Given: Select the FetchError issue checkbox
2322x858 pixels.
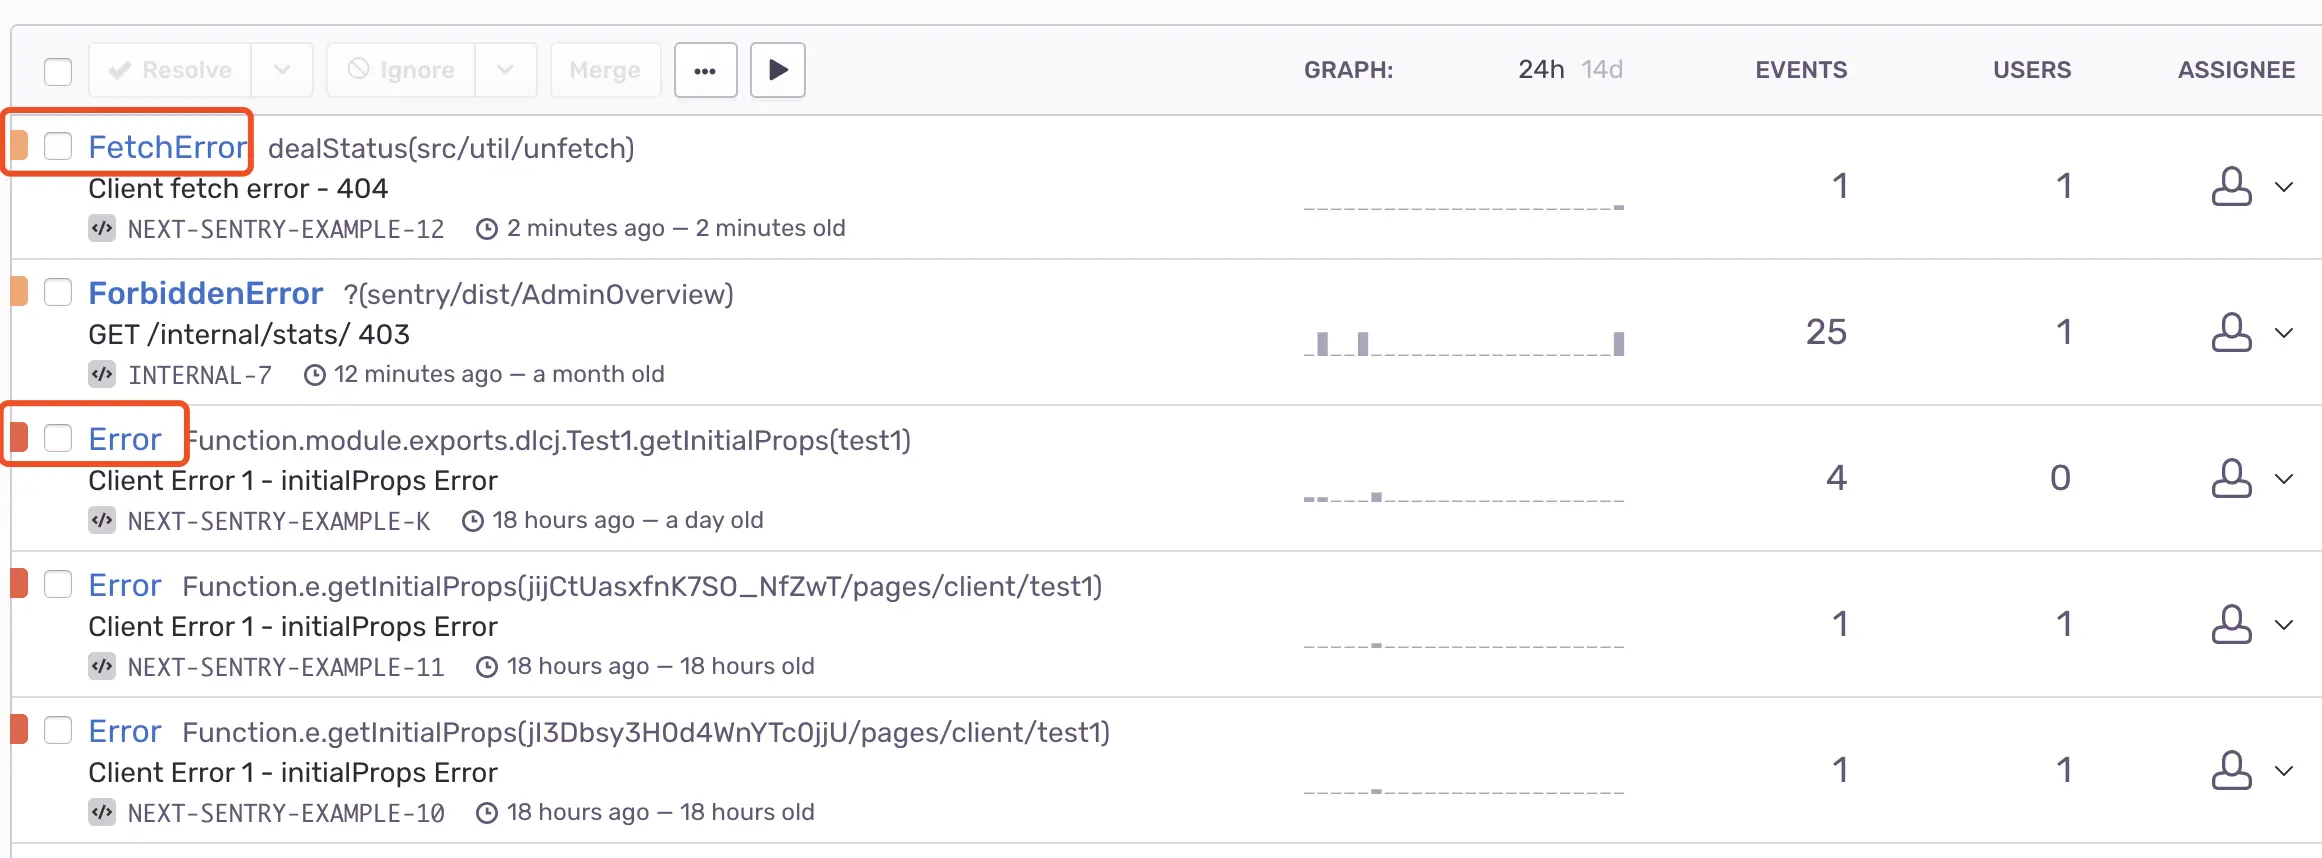Looking at the screenshot, I should (x=58, y=146).
